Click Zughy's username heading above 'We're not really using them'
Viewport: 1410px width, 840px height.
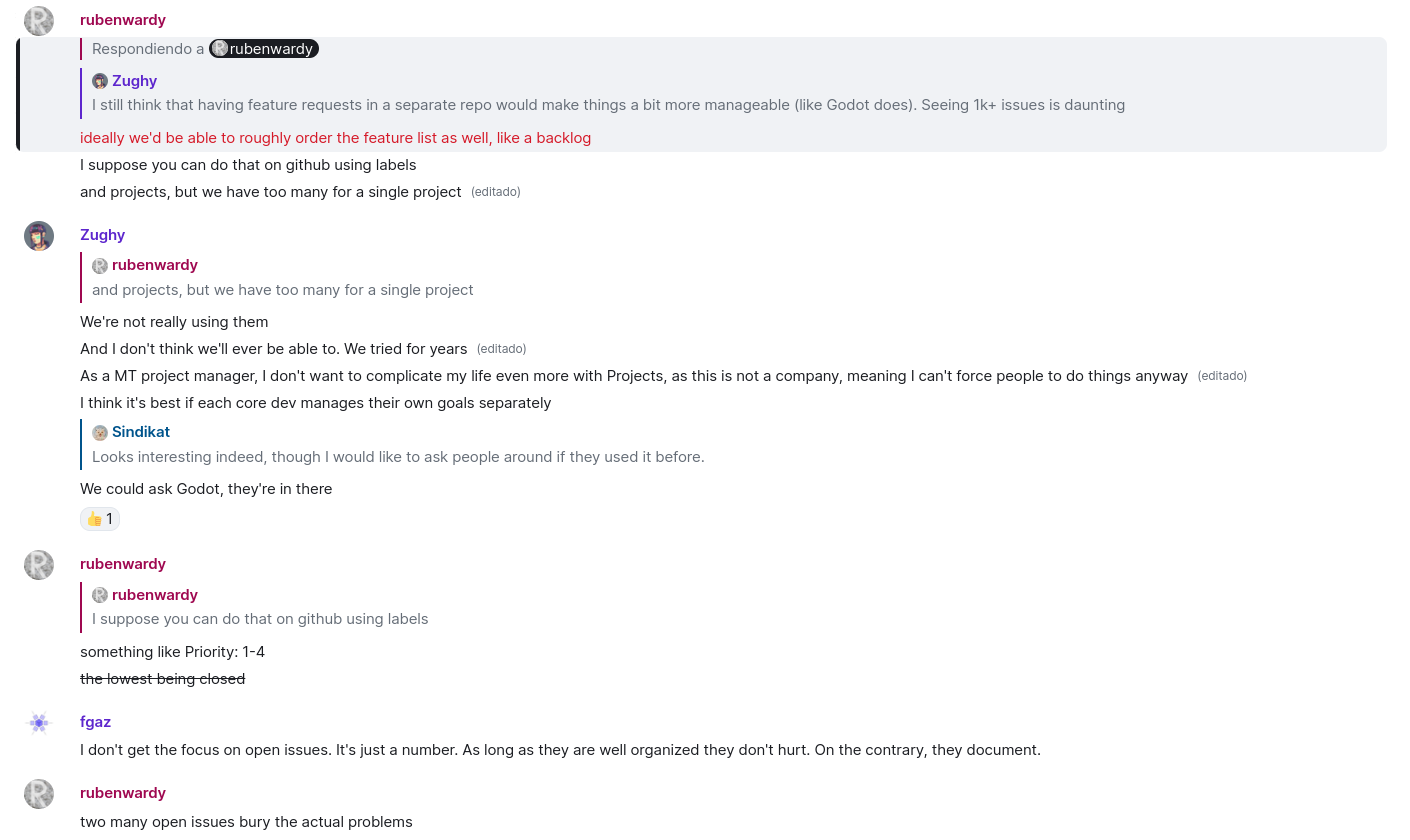click(x=102, y=235)
